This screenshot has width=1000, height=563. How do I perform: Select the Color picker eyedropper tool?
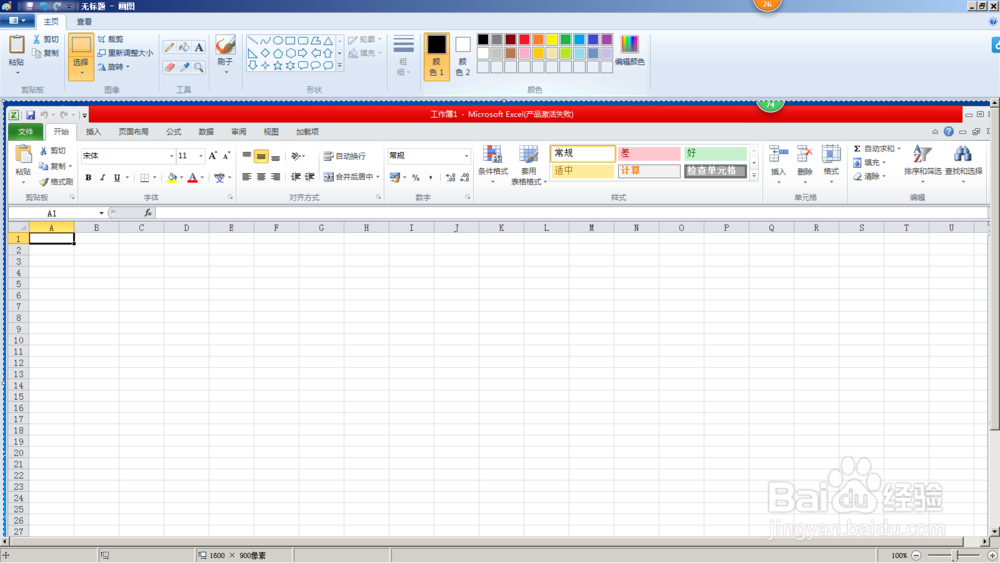tap(184, 67)
